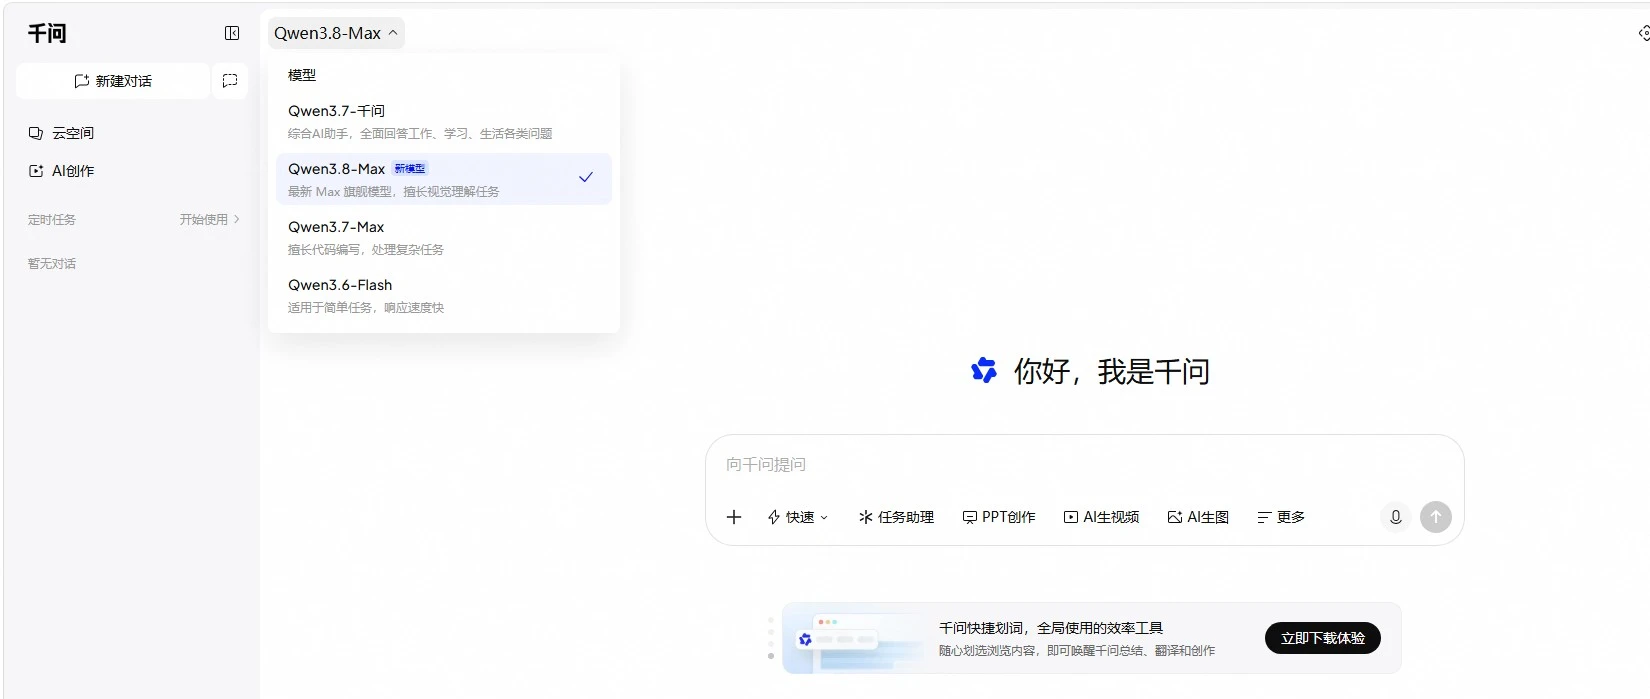Click the 立即下载体验 button

pyautogui.click(x=1323, y=638)
